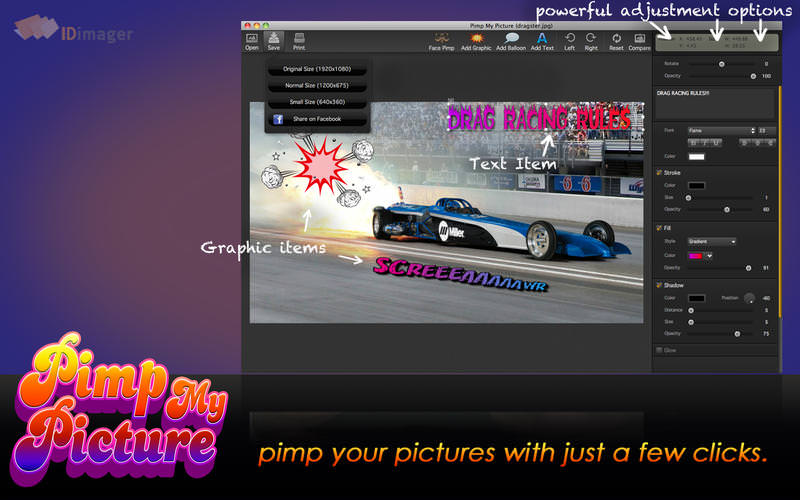The width and height of the screenshot is (800, 500).
Task: Click the Fill gradient color swatch
Action: click(x=696, y=256)
